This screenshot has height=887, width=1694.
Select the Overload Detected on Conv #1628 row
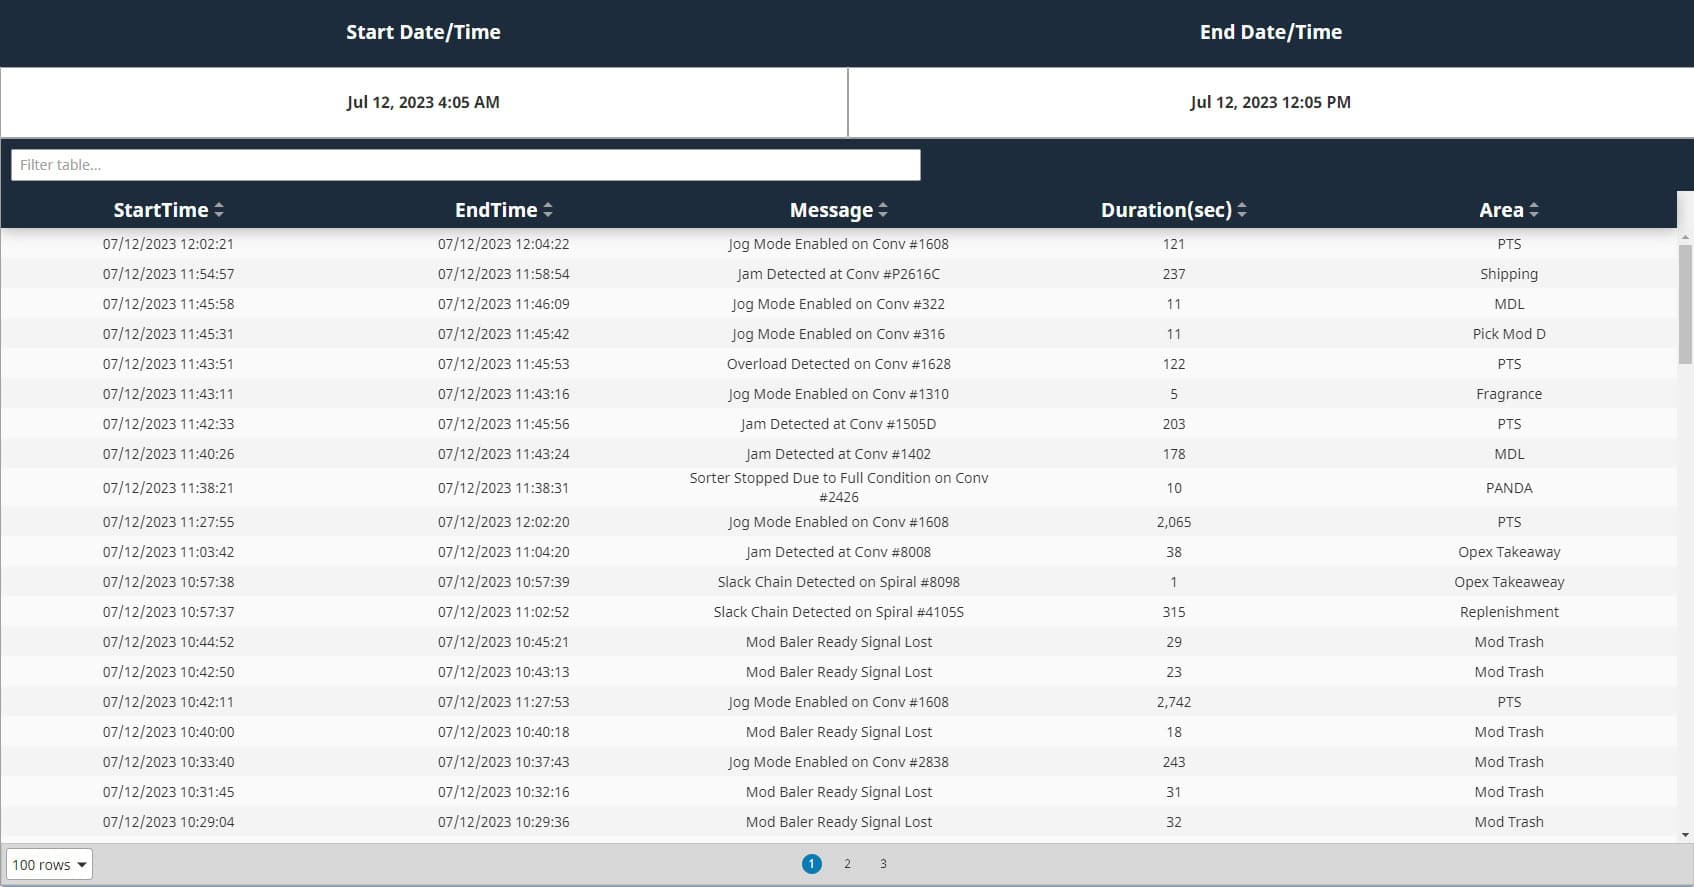[x=838, y=364]
